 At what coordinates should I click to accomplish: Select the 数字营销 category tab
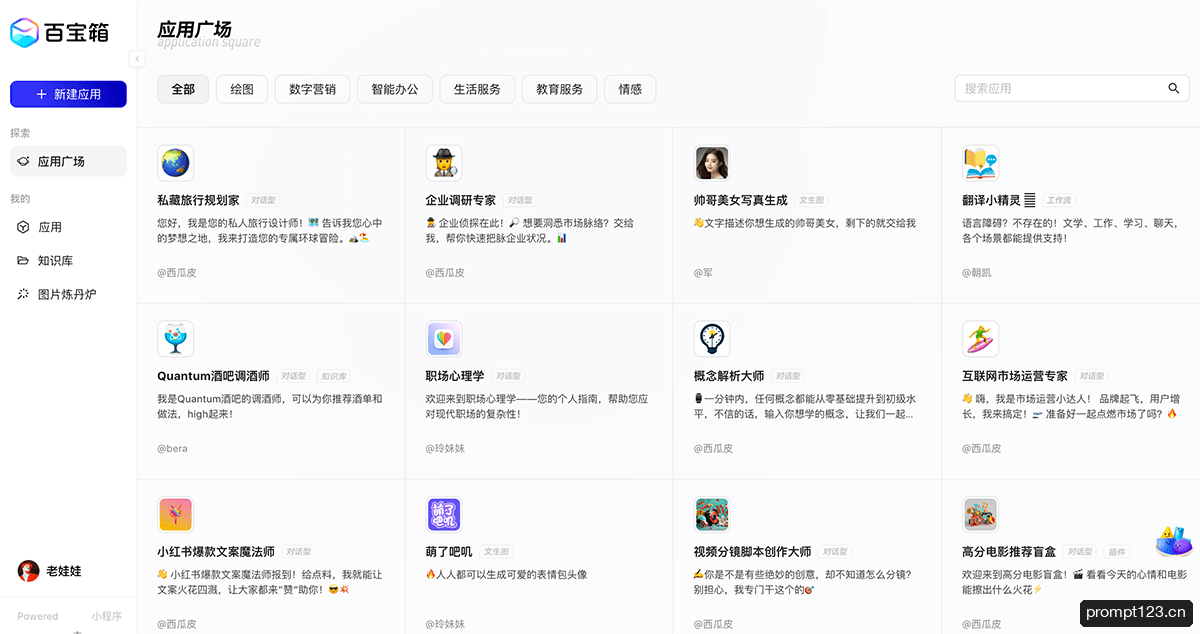(x=312, y=89)
